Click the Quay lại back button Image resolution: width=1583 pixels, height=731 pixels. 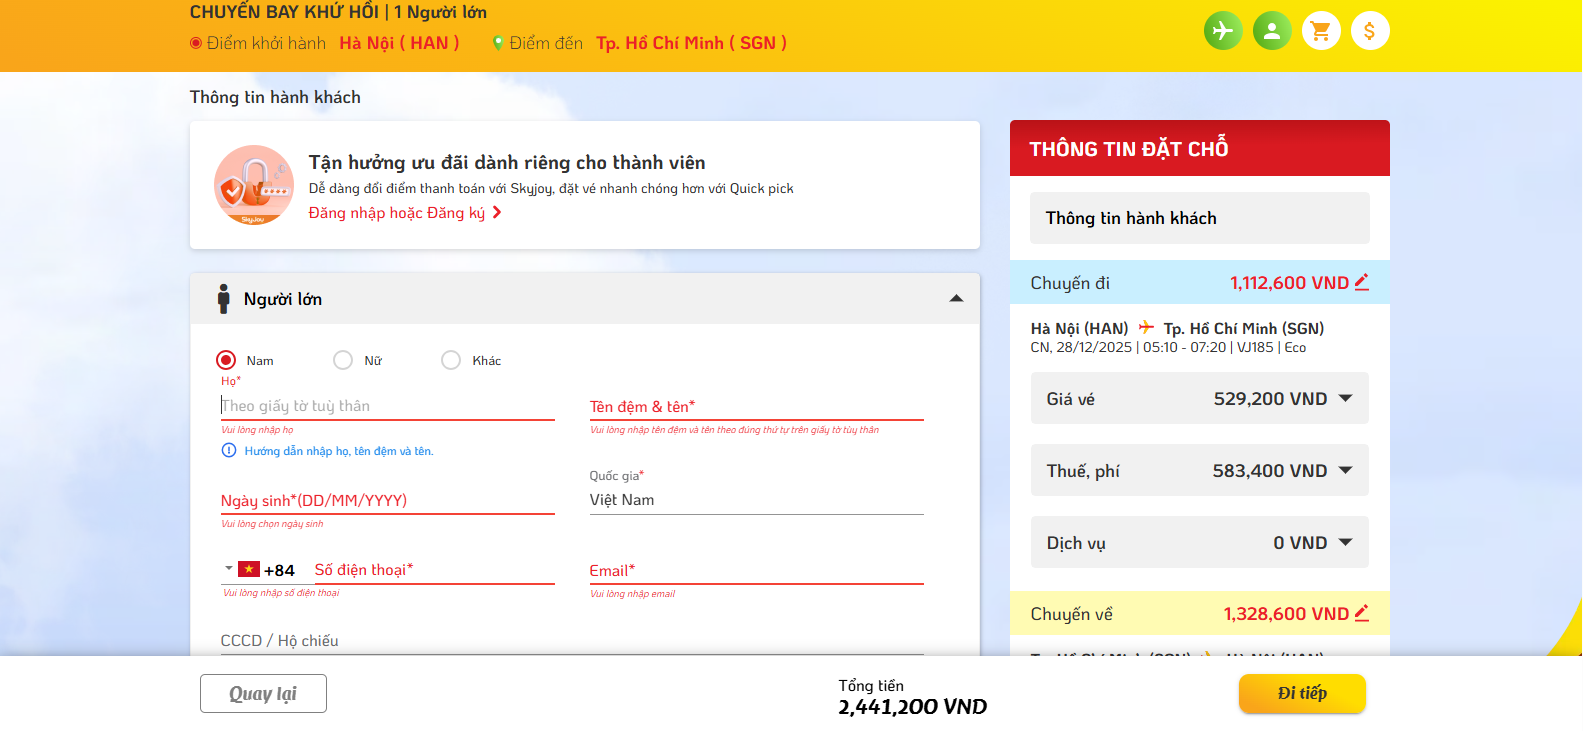(263, 693)
